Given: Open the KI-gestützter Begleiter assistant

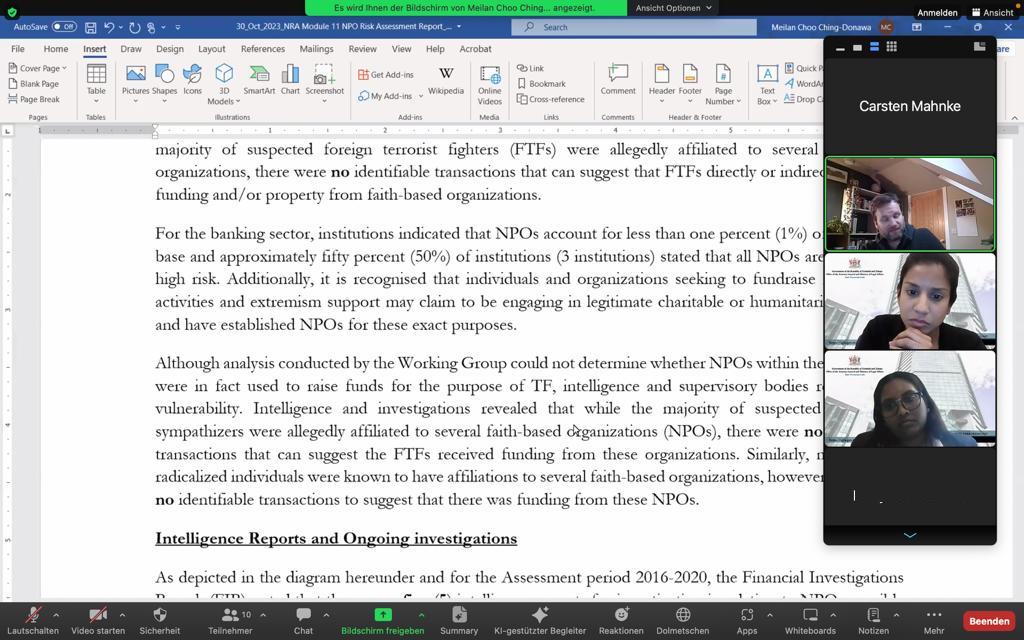Looking at the screenshot, I should coord(540,620).
